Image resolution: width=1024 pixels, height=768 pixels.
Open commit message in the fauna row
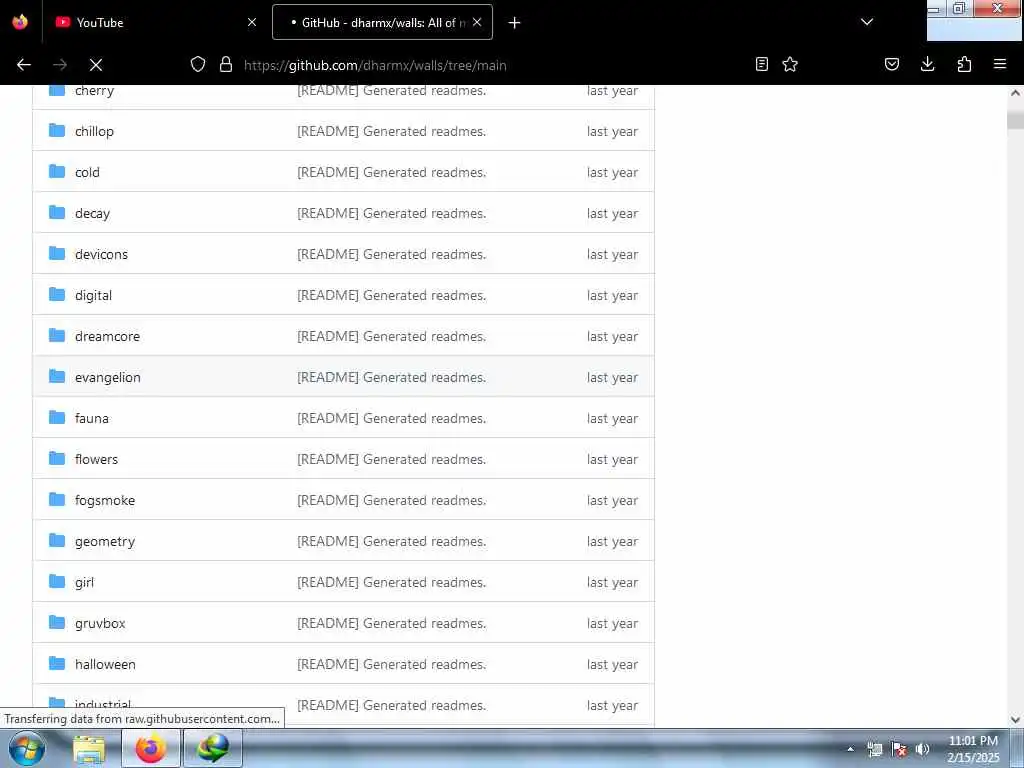(391, 418)
